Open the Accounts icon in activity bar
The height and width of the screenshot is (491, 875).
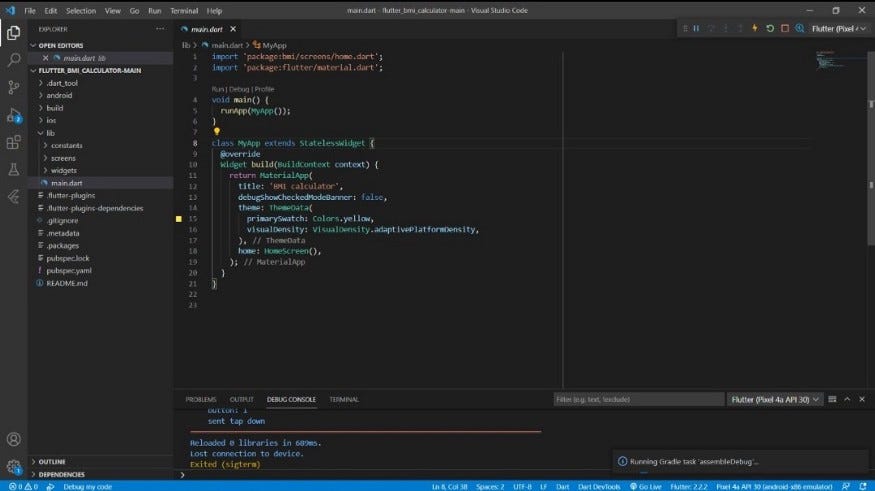pos(13,439)
